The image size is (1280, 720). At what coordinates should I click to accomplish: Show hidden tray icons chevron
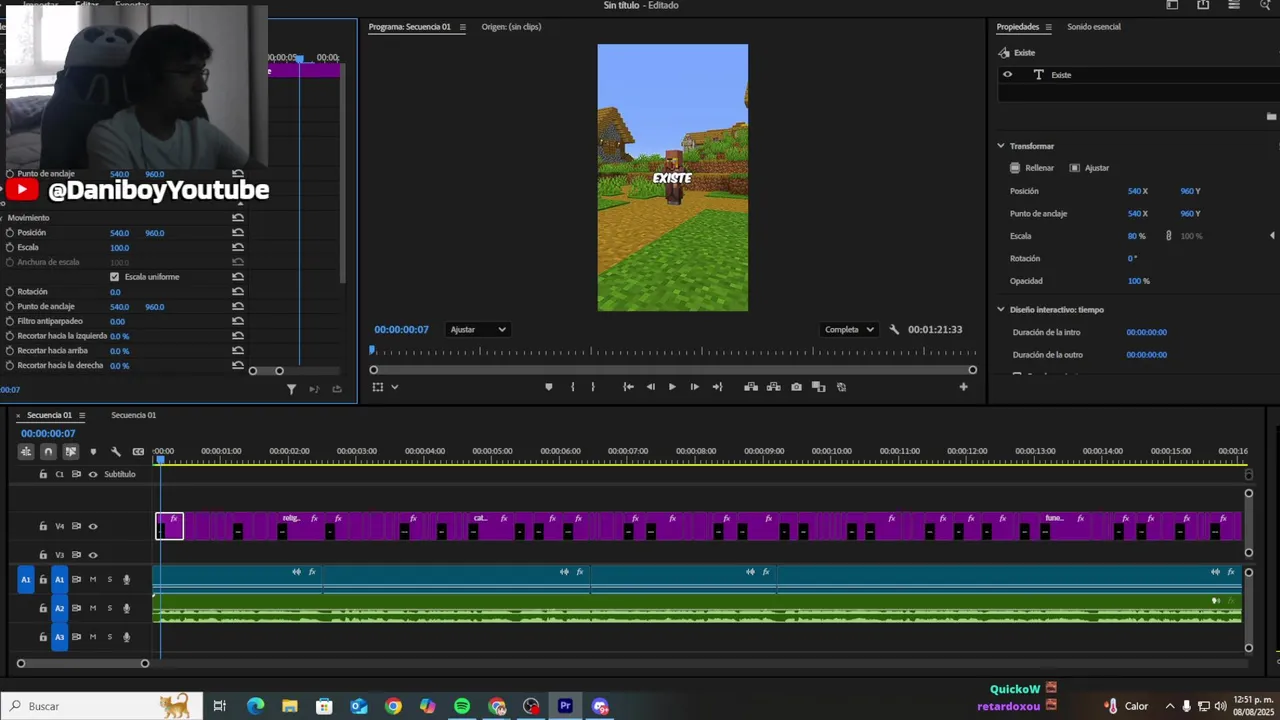click(1169, 706)
